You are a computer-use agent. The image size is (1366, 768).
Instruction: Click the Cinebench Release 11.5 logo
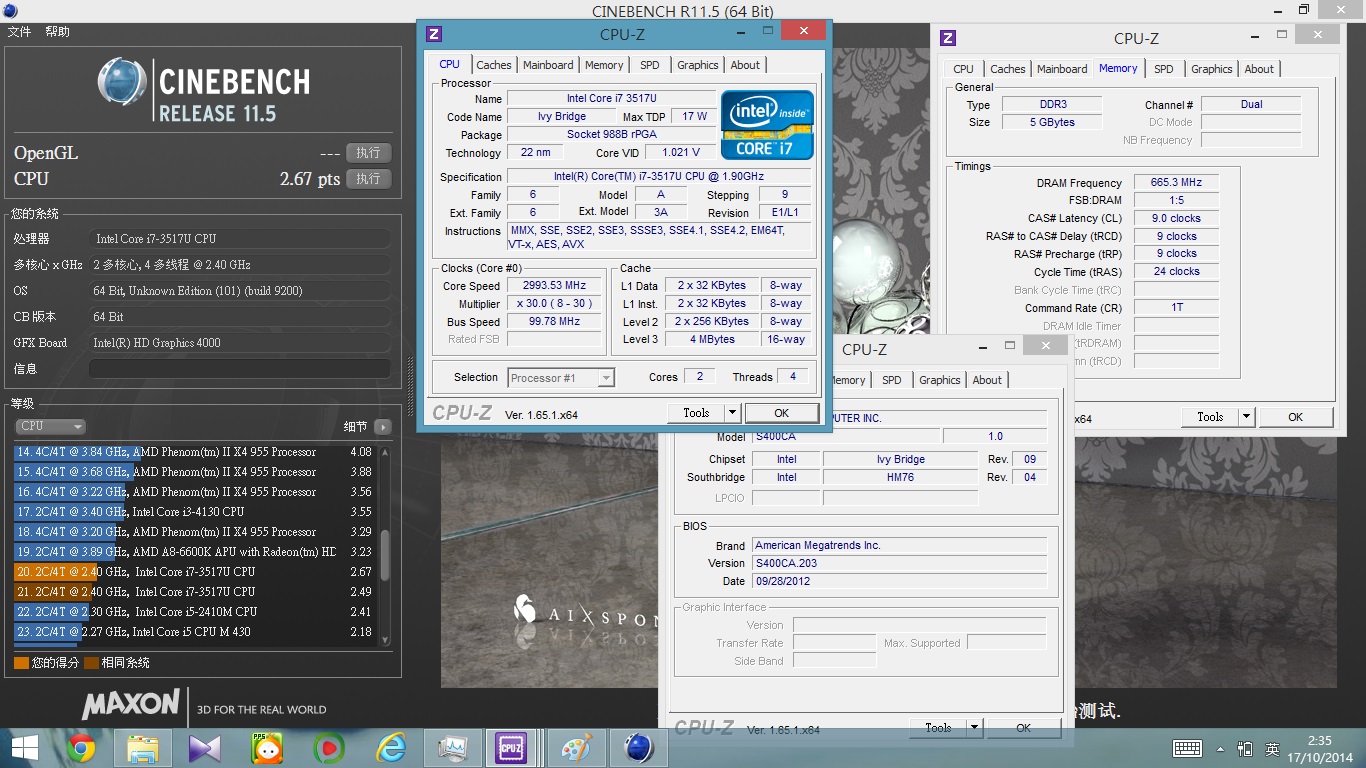pyautogui.click(x=203, y=91)
